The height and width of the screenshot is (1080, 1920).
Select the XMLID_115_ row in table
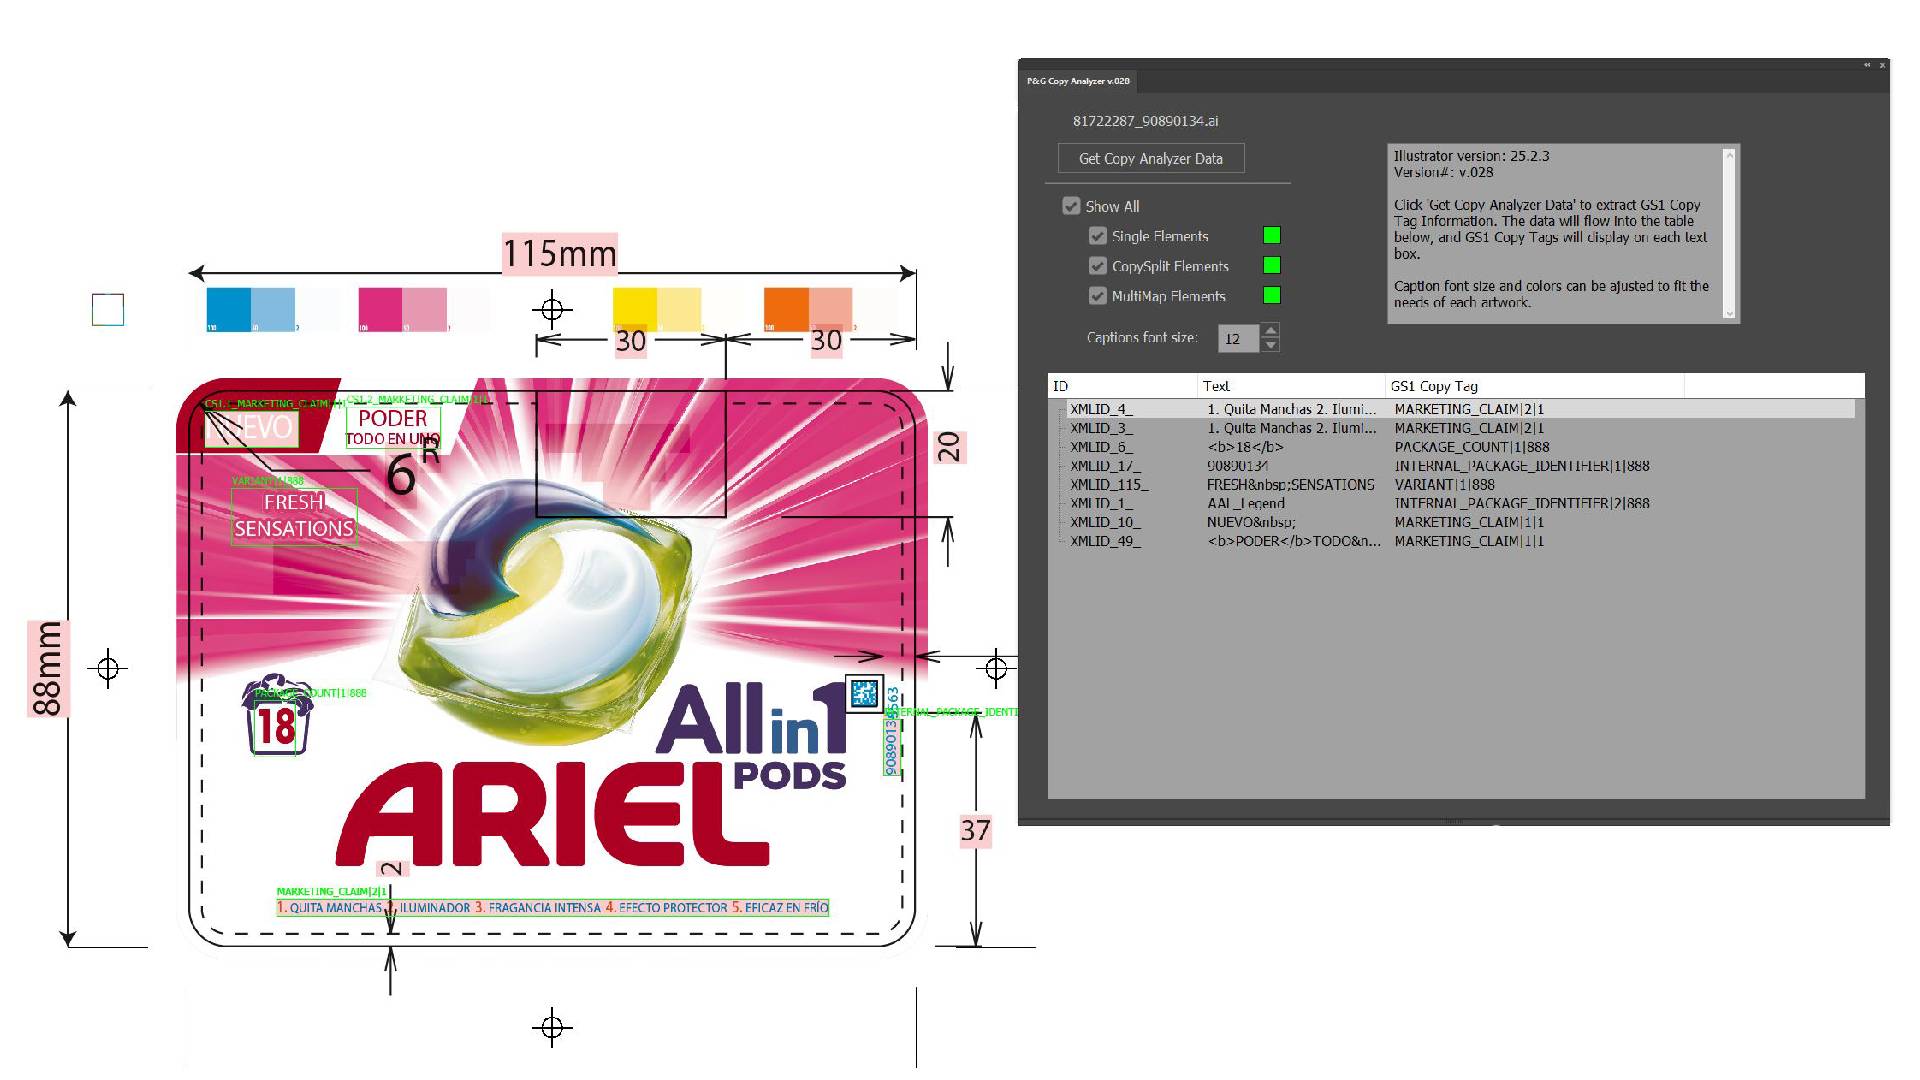click(1109, 485)
